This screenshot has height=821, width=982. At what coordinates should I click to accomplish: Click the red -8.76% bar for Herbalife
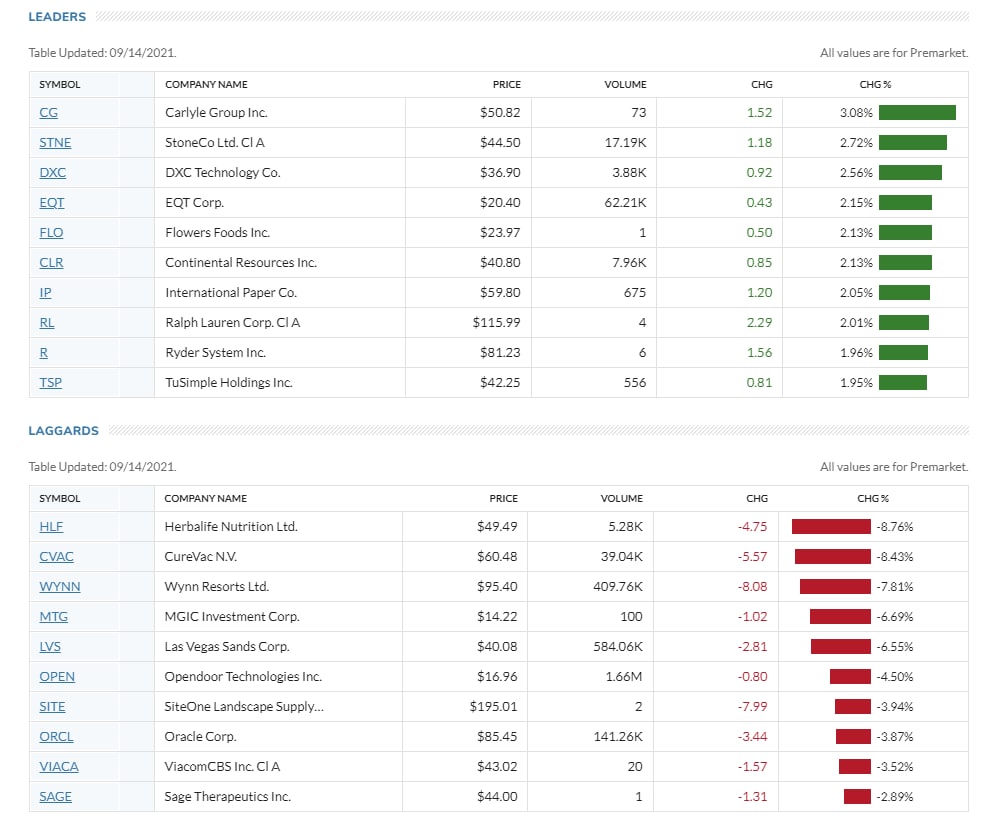(831, 527)
